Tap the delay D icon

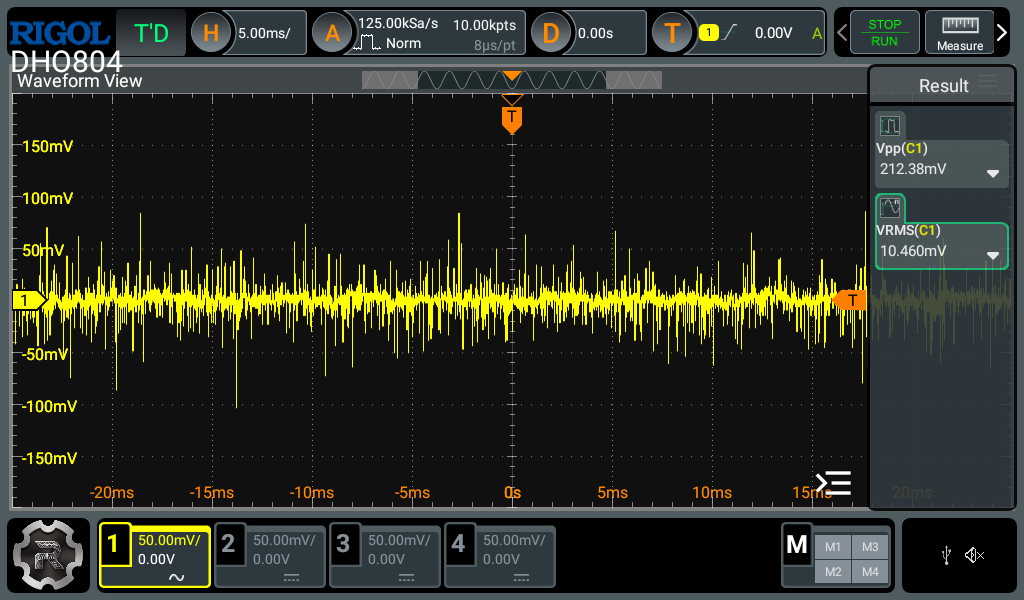point(550,33)
